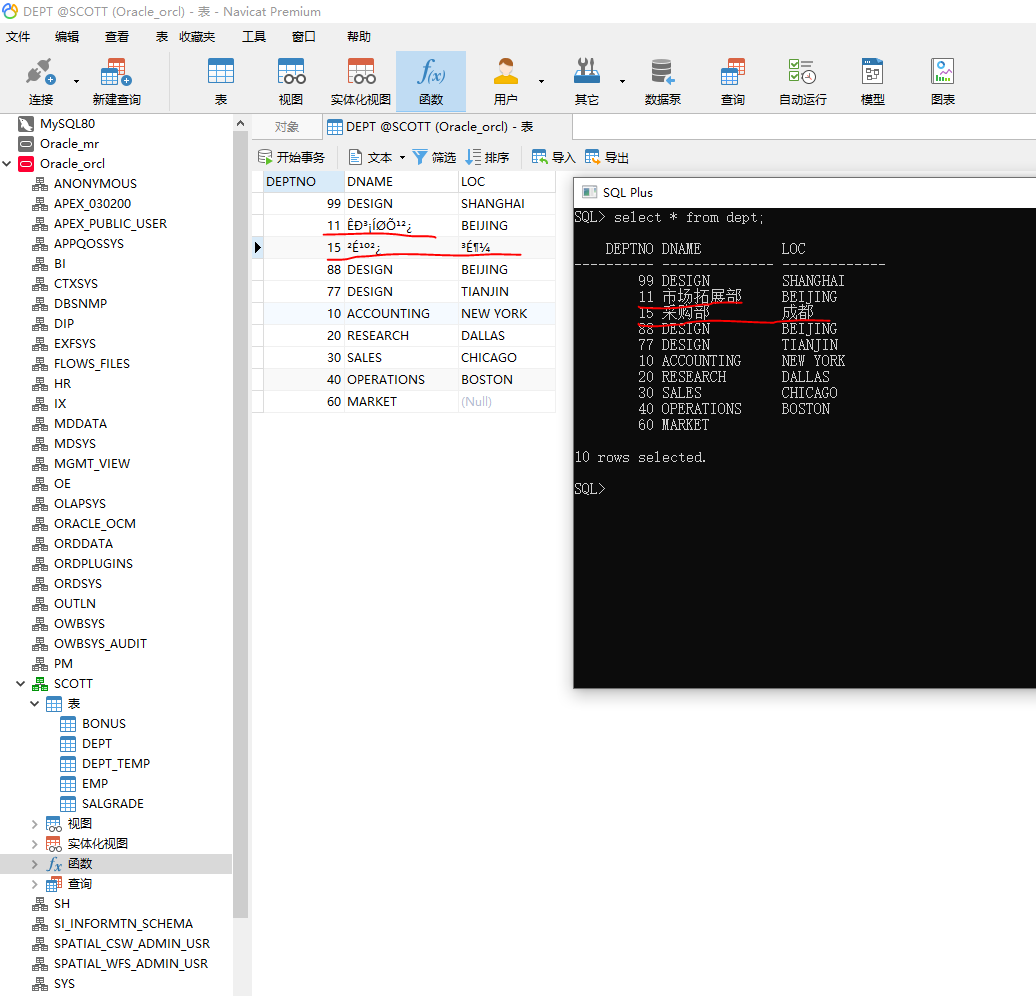Select the HR schema in tree
The image size is (1036, 996).
pyautogui.click(x=62, y=383)
